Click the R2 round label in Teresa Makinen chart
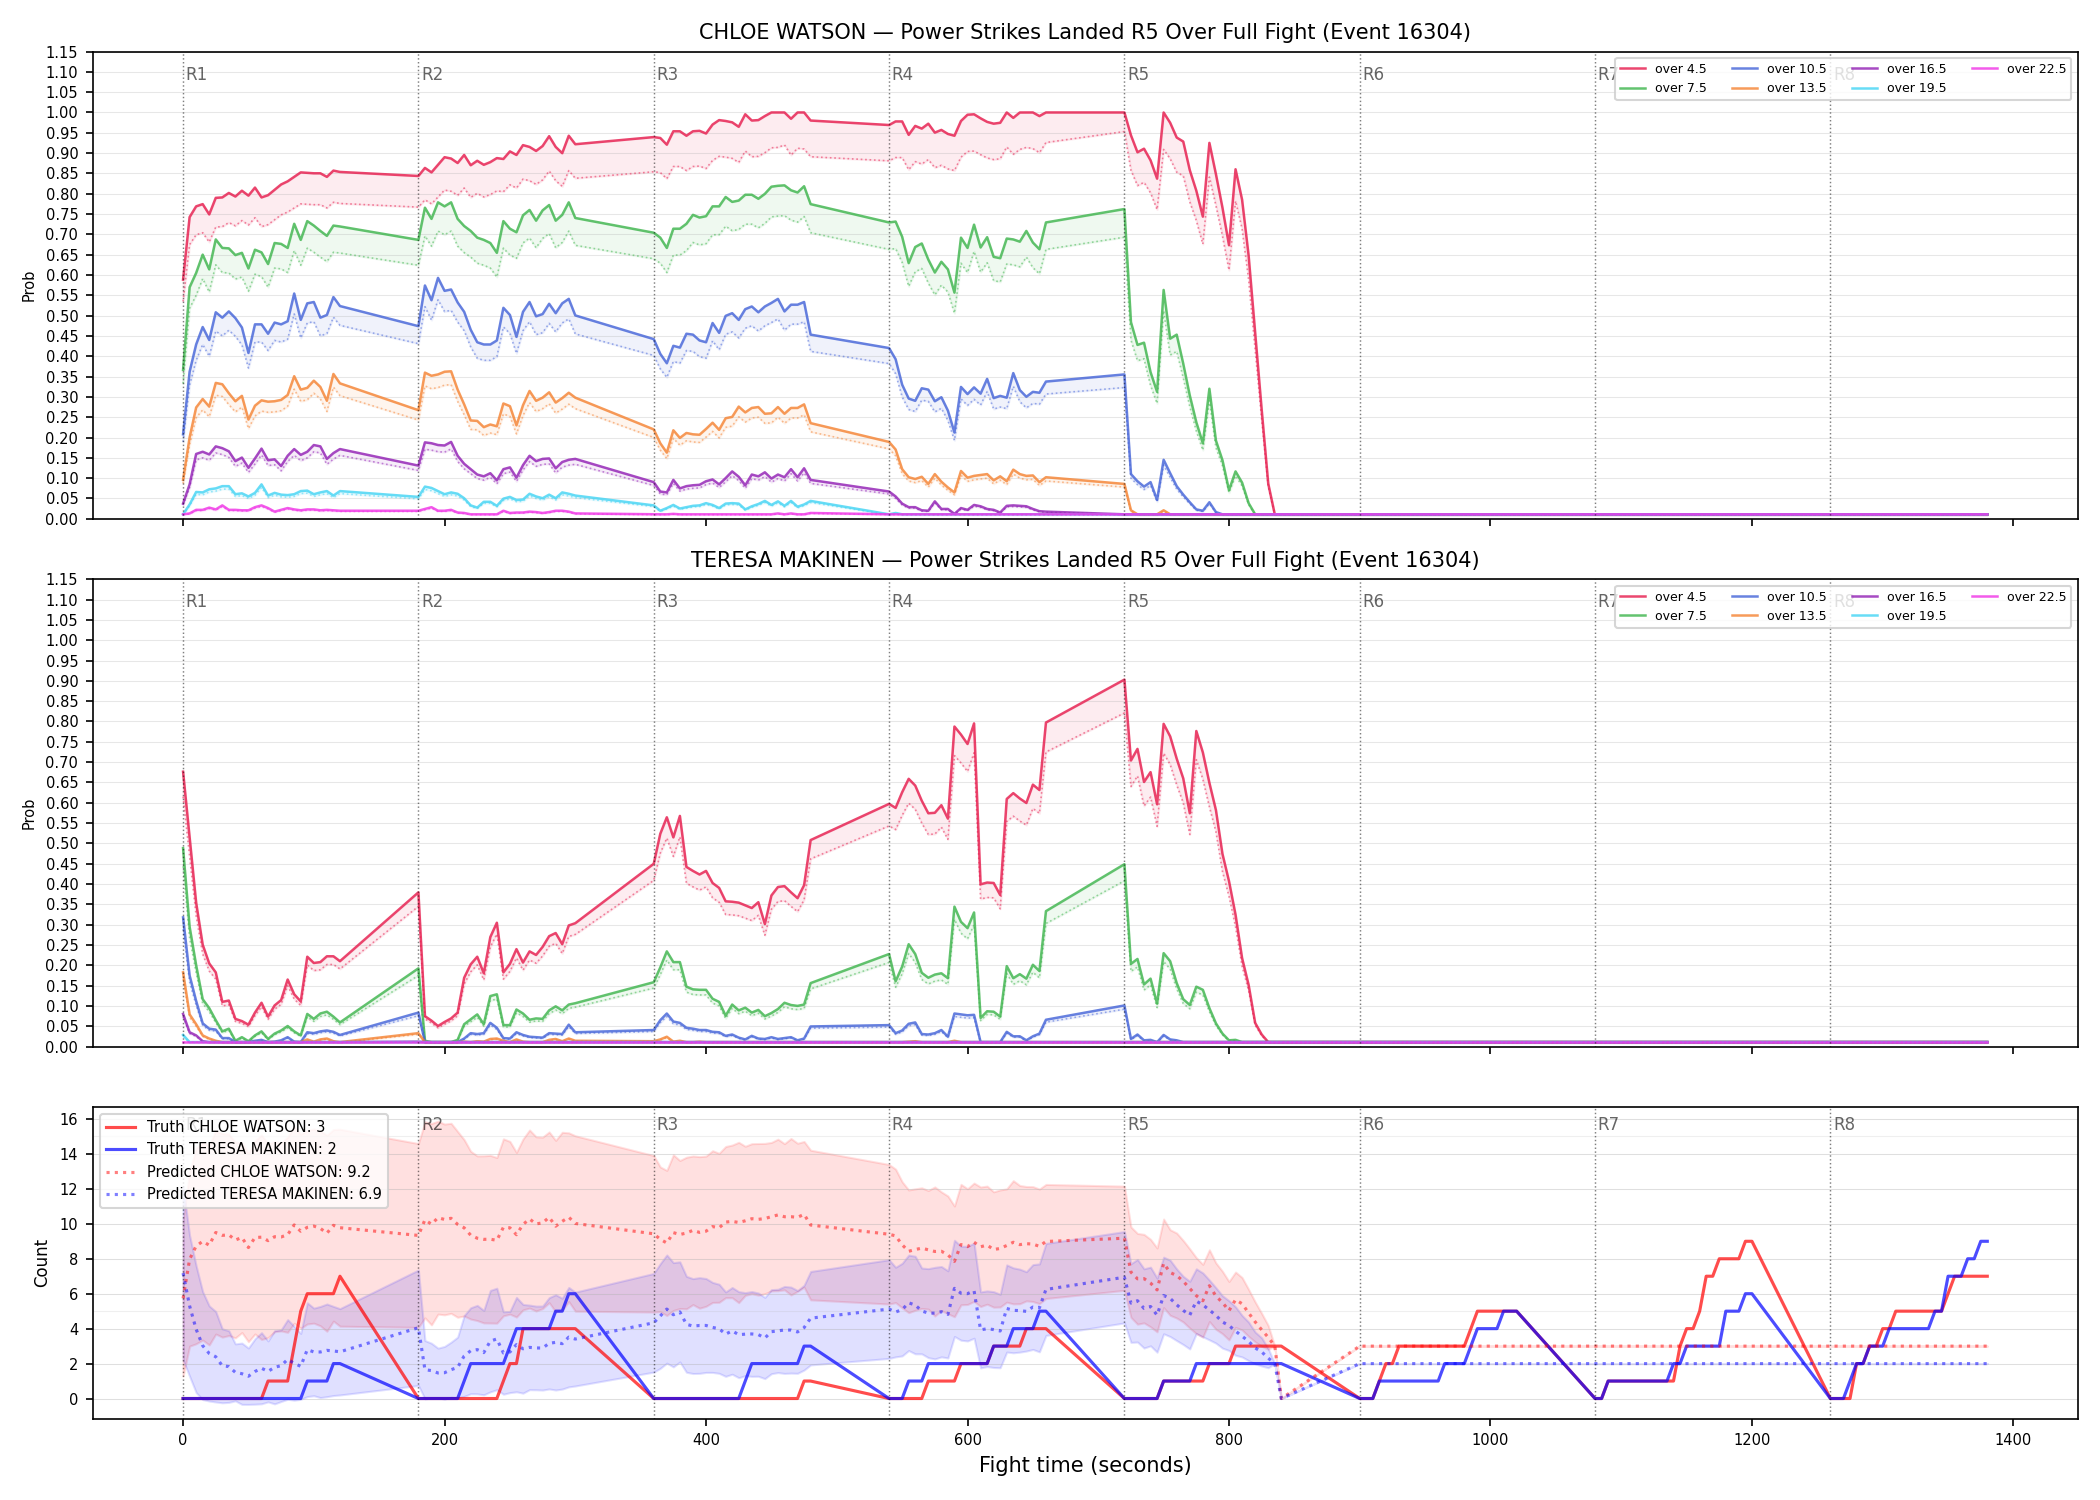 (x=432, y=601)
